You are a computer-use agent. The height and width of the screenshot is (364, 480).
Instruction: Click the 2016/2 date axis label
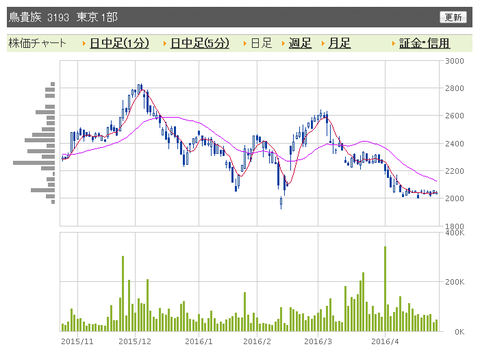tap(257, 341)
